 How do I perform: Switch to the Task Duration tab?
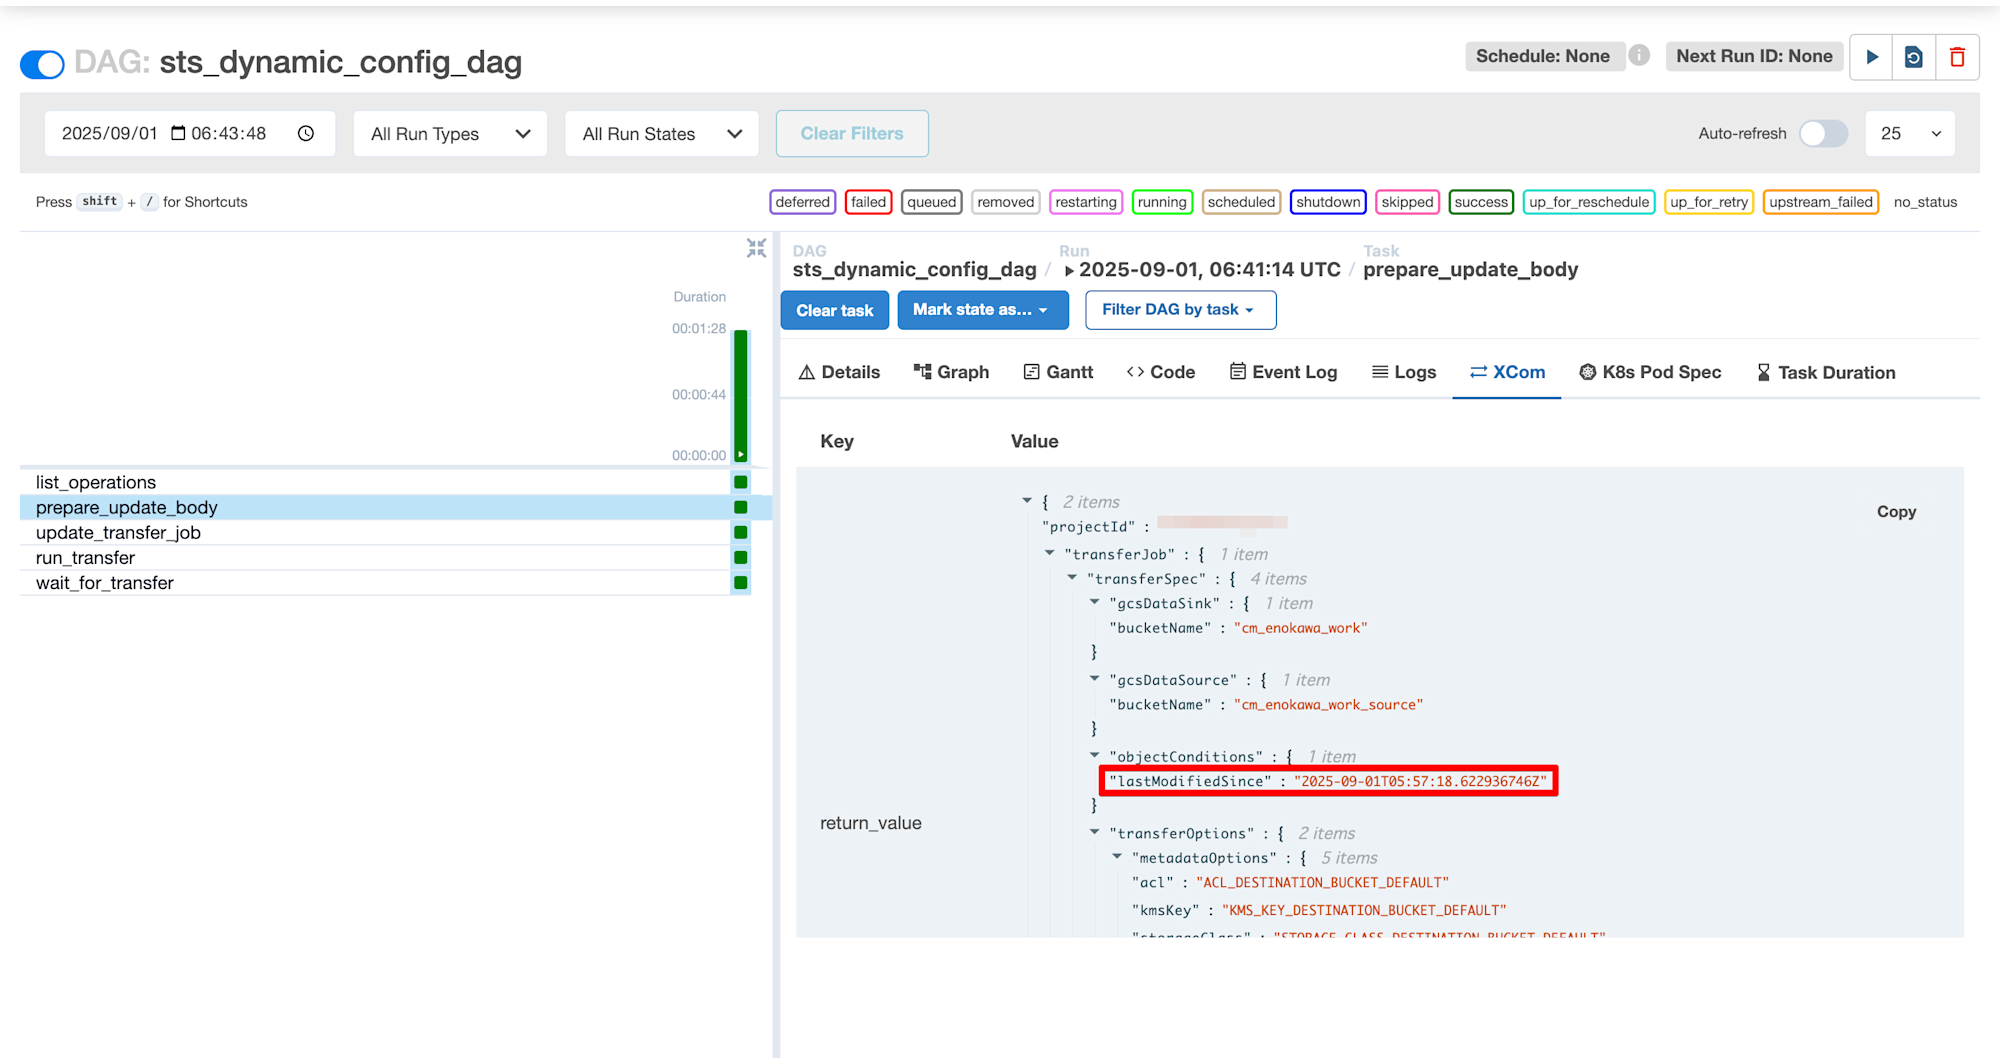(1825, 372)
